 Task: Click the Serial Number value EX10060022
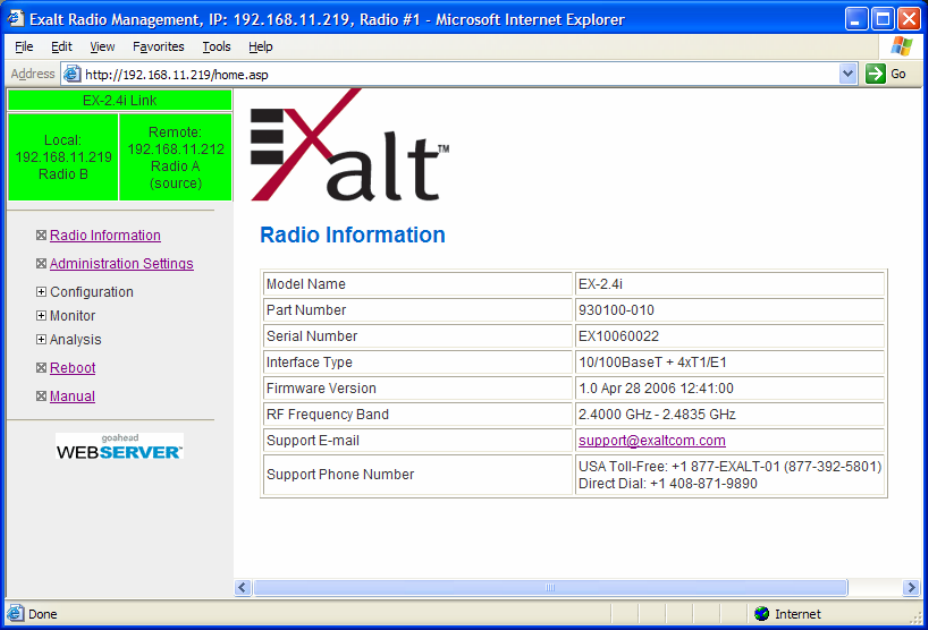pos(618,336)
